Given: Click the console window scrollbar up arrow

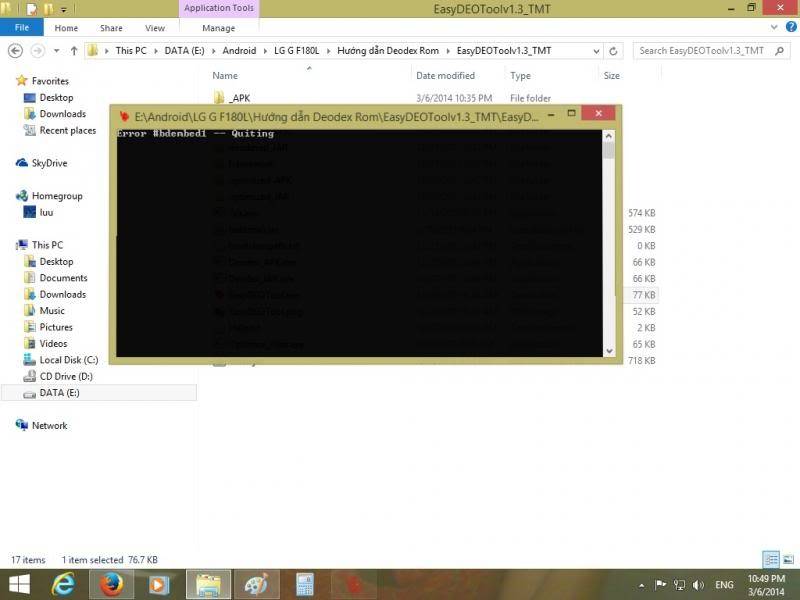Looking at the screenshot, I should tap(608, 136).
